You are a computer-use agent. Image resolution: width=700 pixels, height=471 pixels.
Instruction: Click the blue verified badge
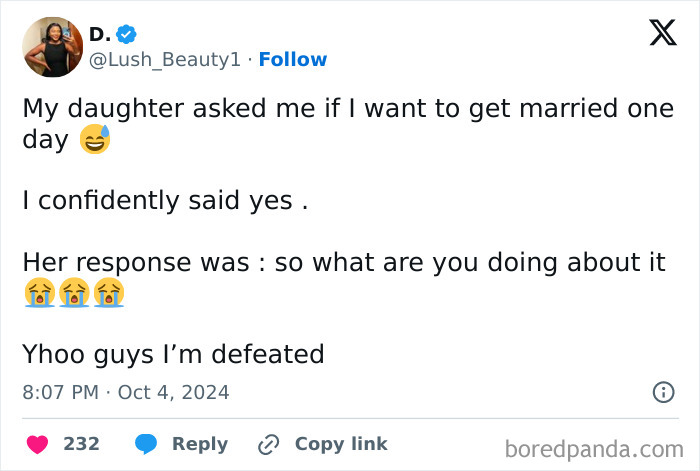click(127, 35)
